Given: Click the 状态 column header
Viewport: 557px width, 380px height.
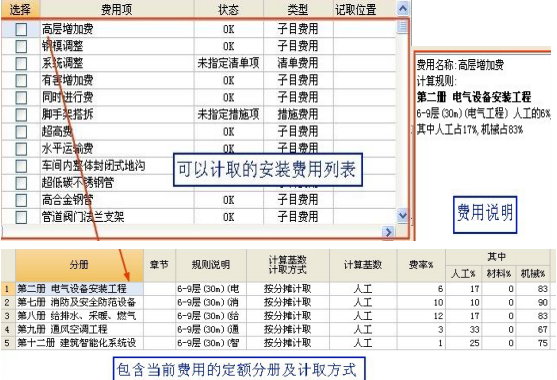Looking at the screenshot, I should (228, 9).
